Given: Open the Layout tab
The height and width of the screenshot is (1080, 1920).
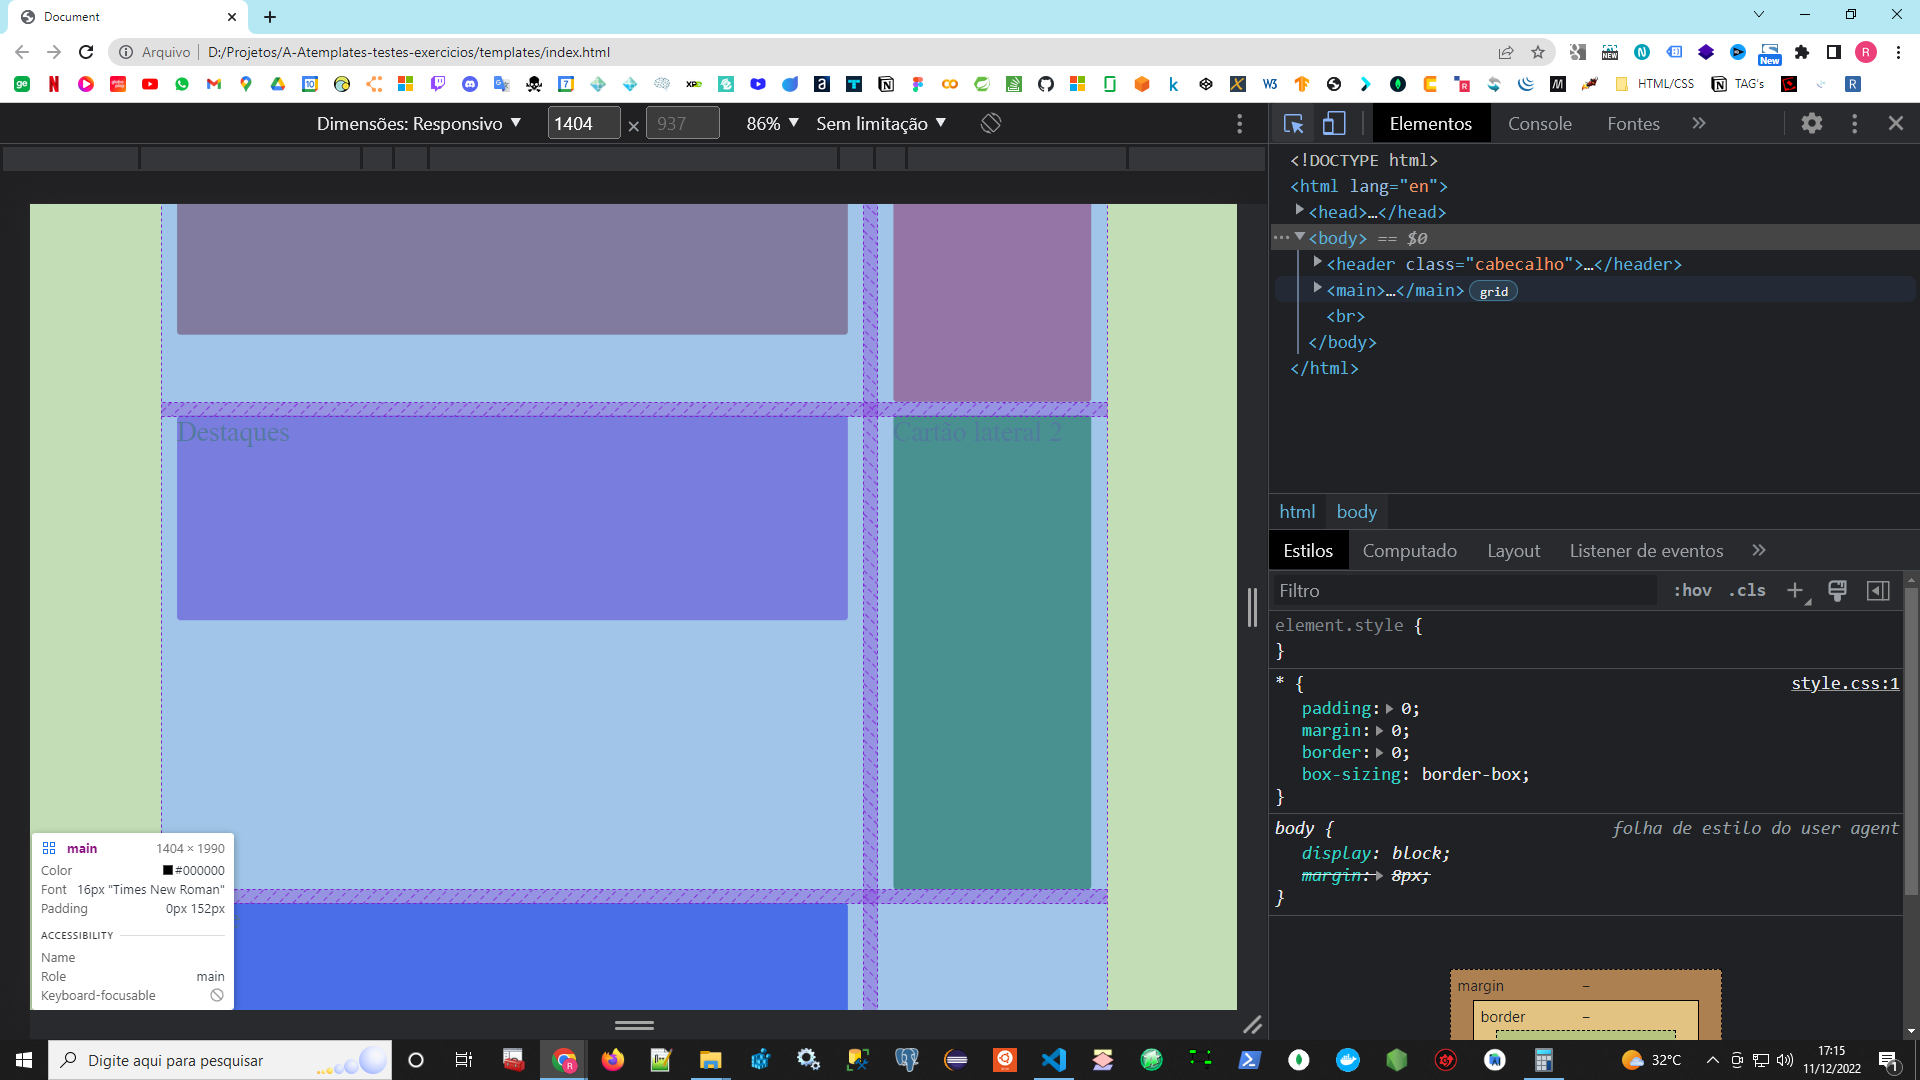Looking at the screenshot, I should coord(1513,551).
